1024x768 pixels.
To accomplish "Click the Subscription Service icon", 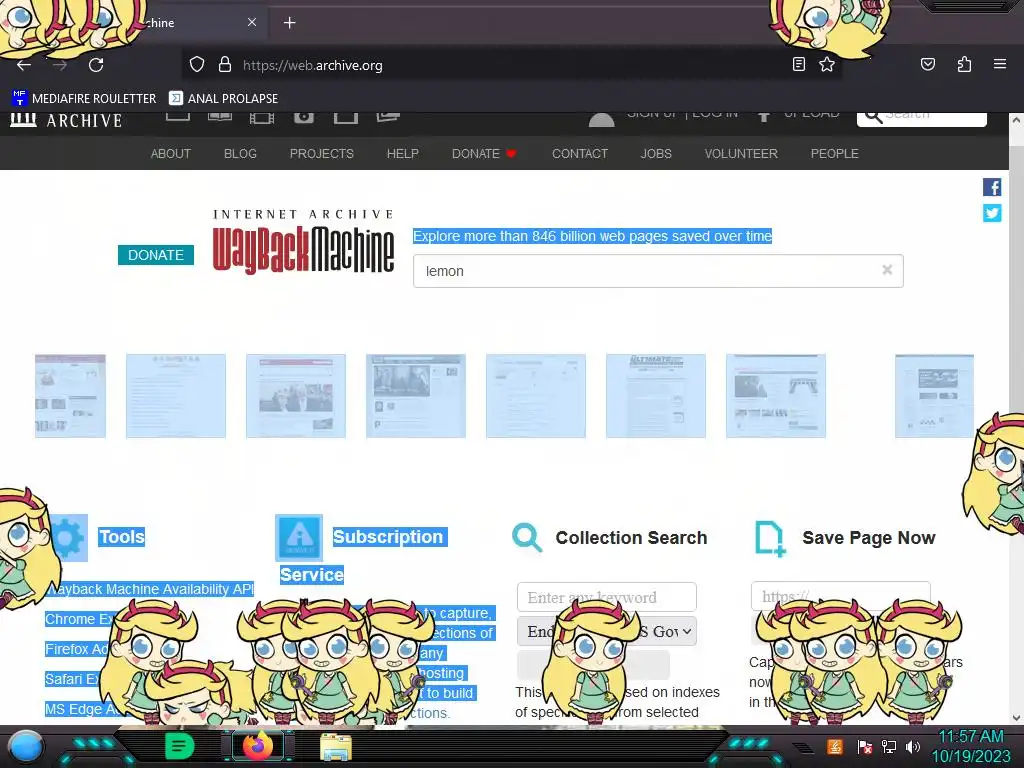I will click(298, 537).
